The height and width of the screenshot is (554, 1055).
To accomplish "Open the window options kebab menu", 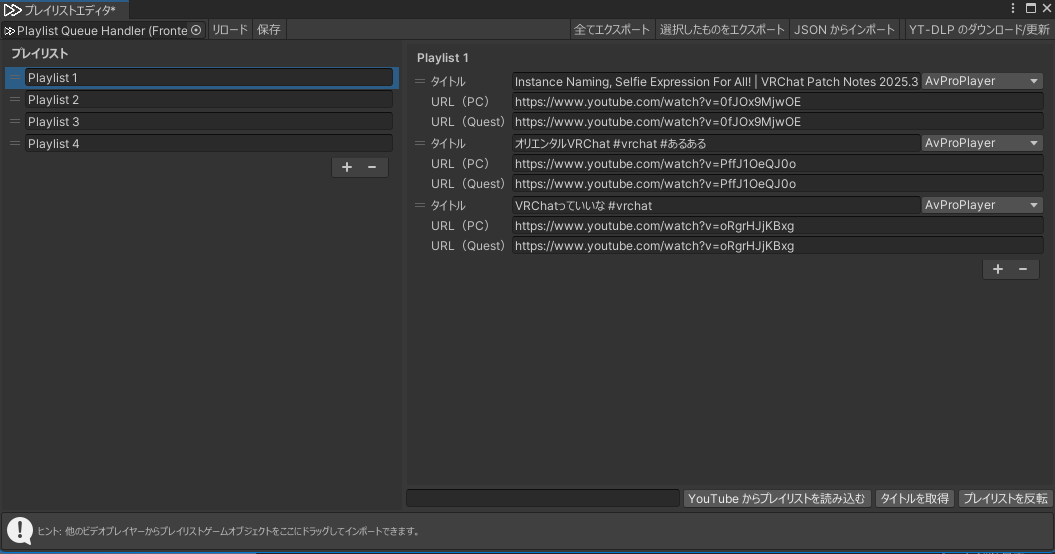I will coord(1013,9).
